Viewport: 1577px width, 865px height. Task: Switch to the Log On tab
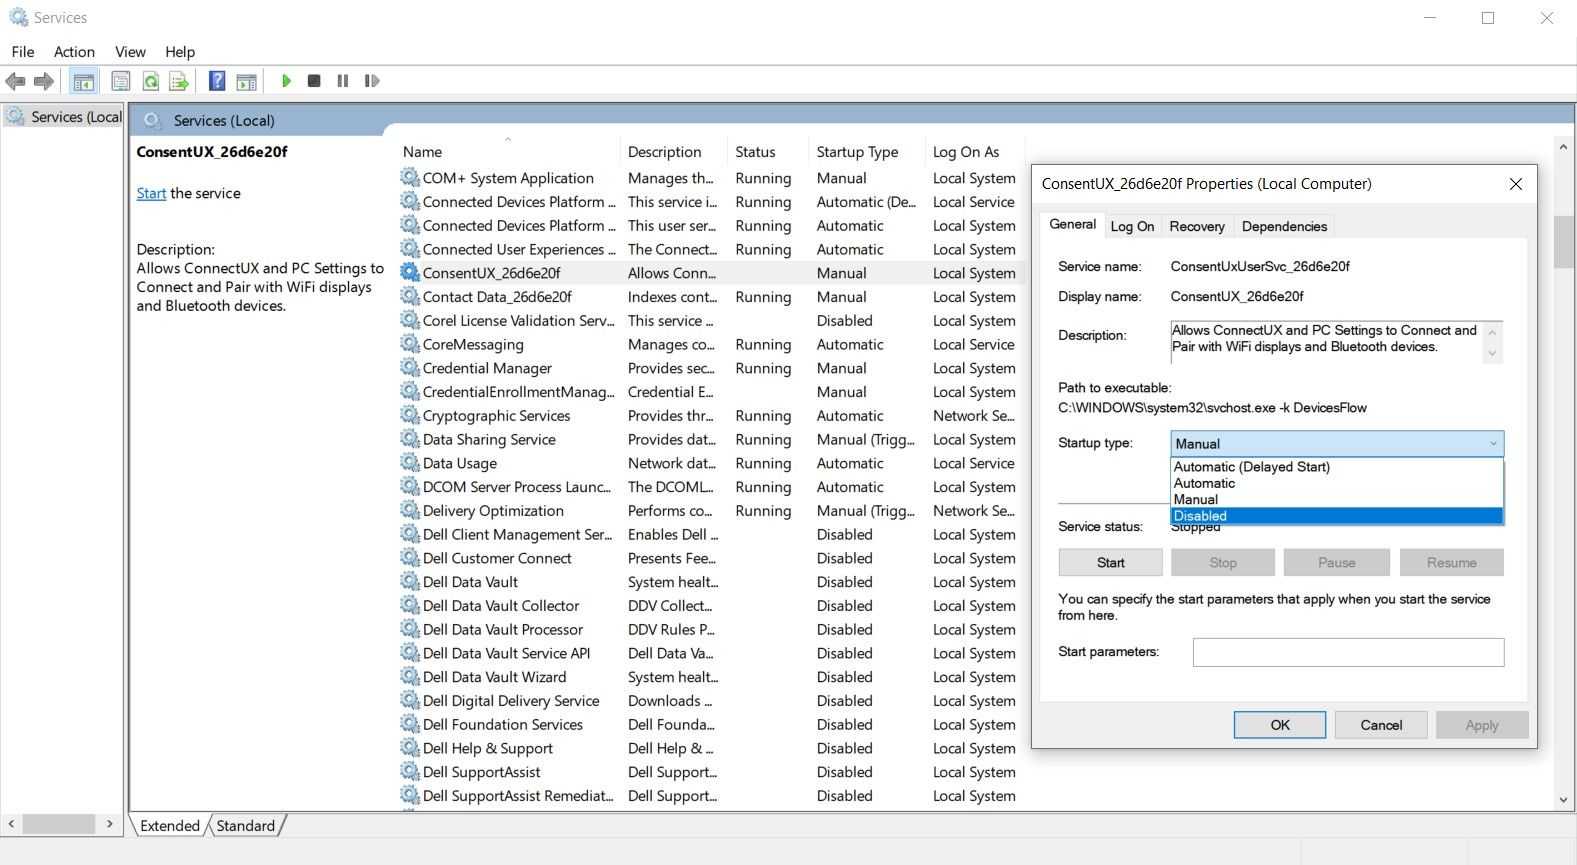[x=1132, y=226]
